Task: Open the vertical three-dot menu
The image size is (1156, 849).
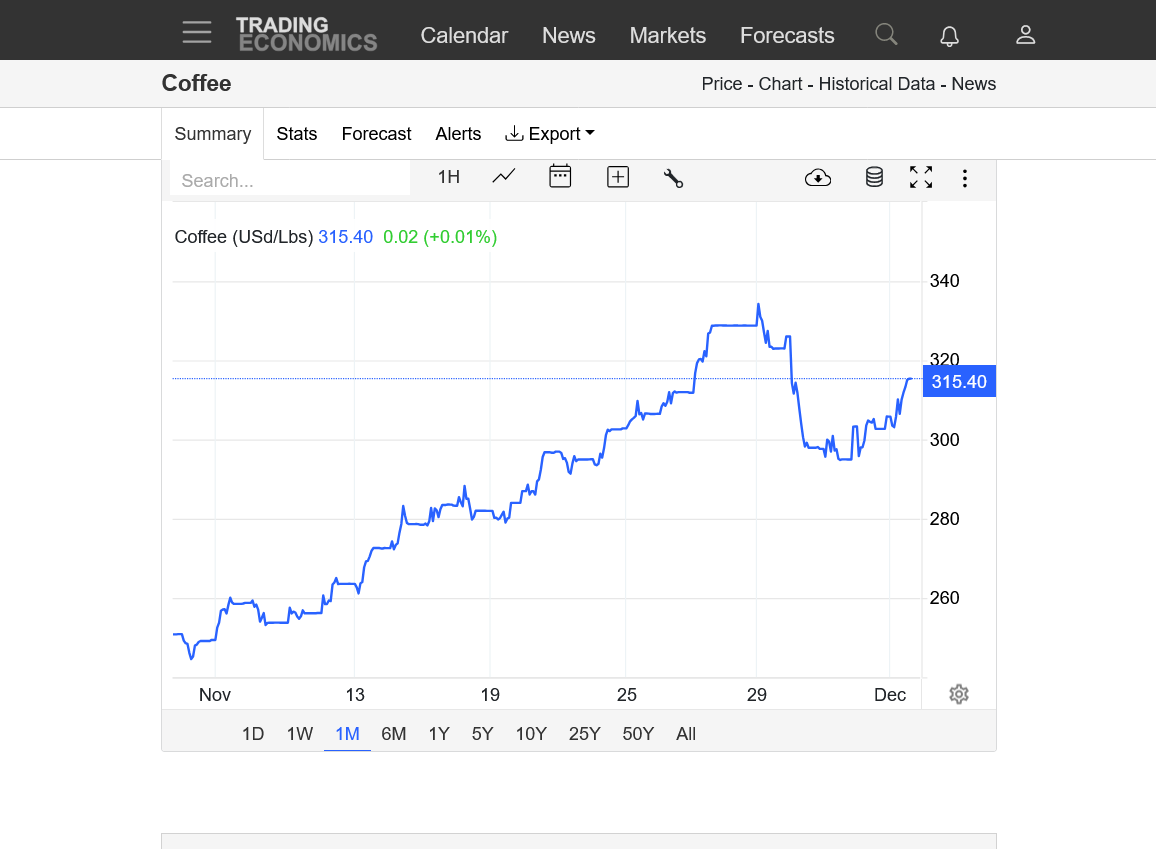Action: click(965, 178)
